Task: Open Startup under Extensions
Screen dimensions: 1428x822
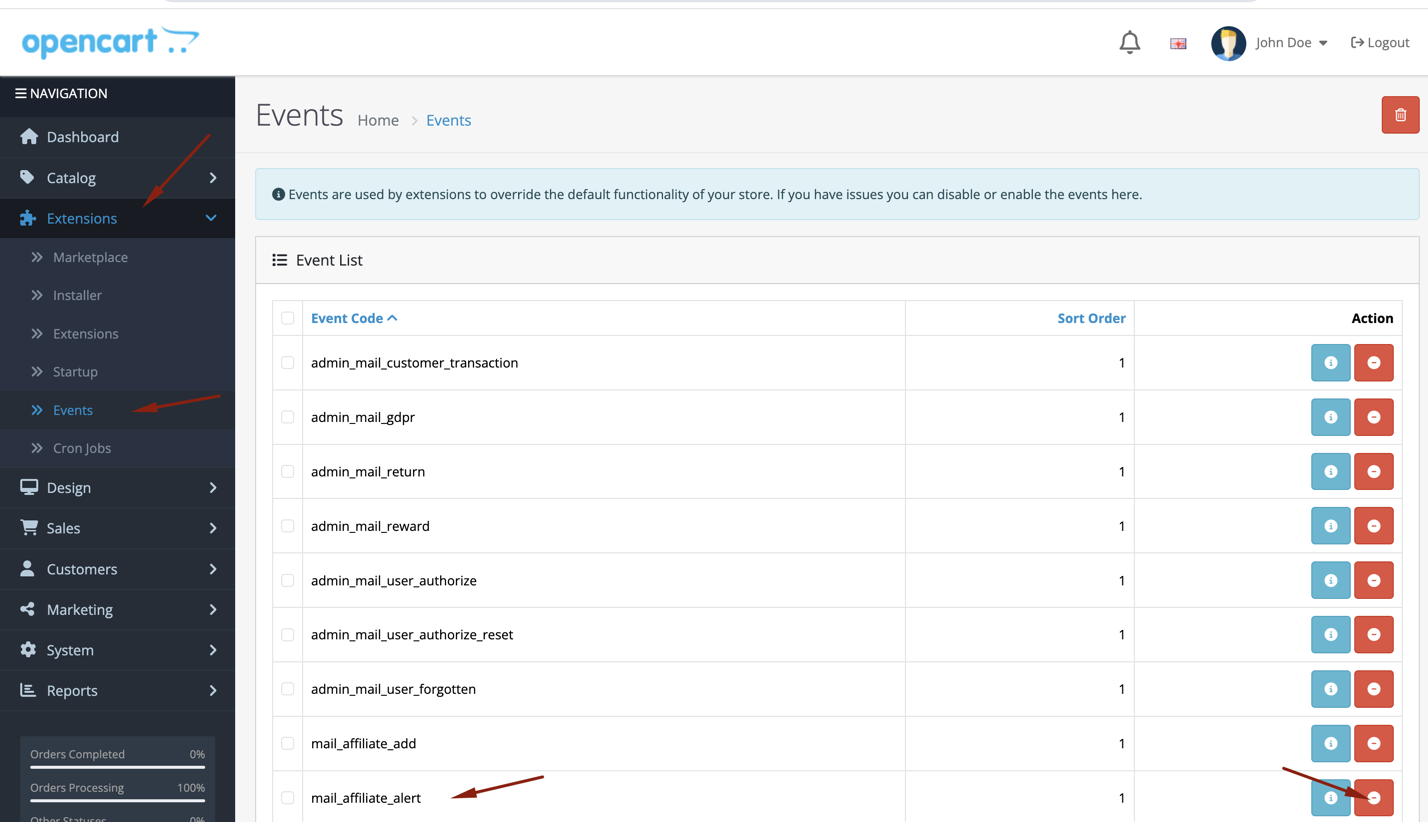Action: [117, 371]
